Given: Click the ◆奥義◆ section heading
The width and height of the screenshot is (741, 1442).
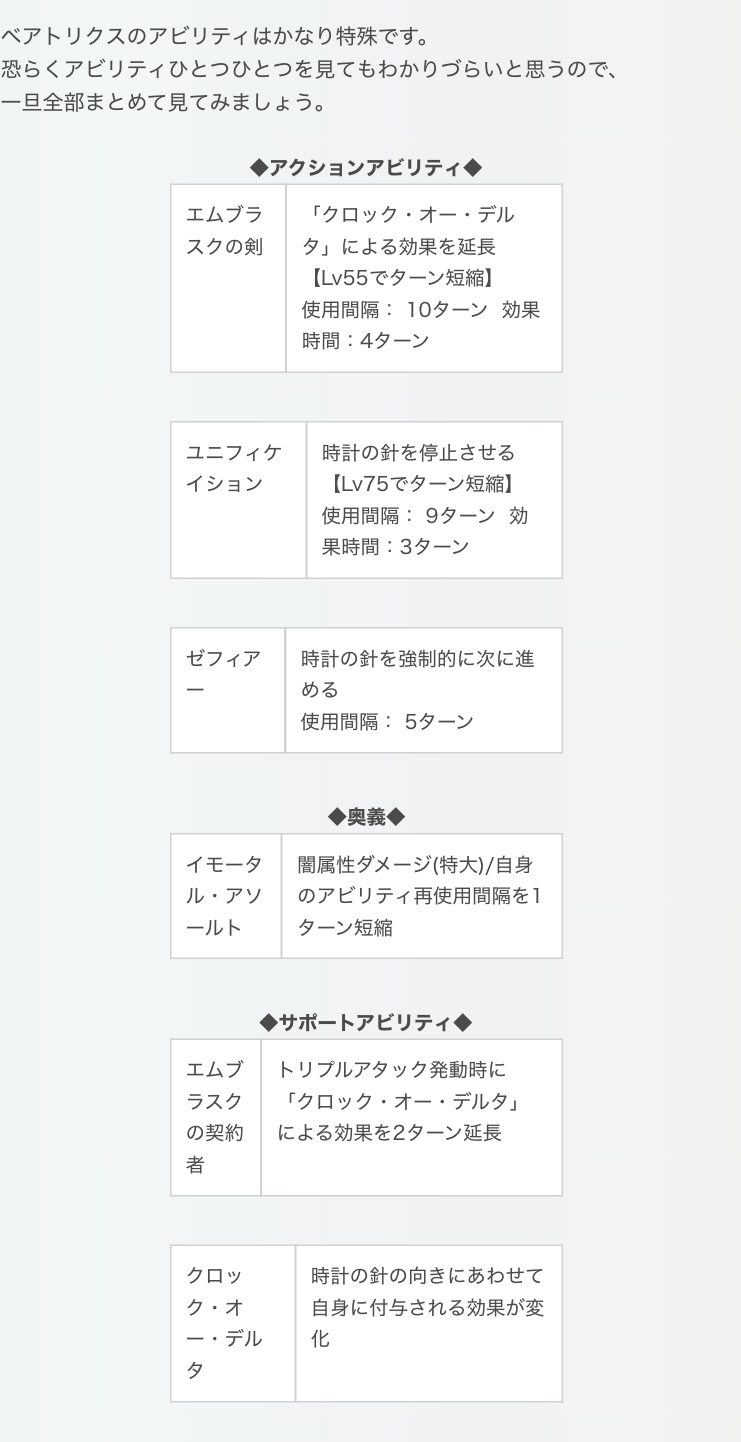Looking at the screenshot, I should [x=366, y=817].
